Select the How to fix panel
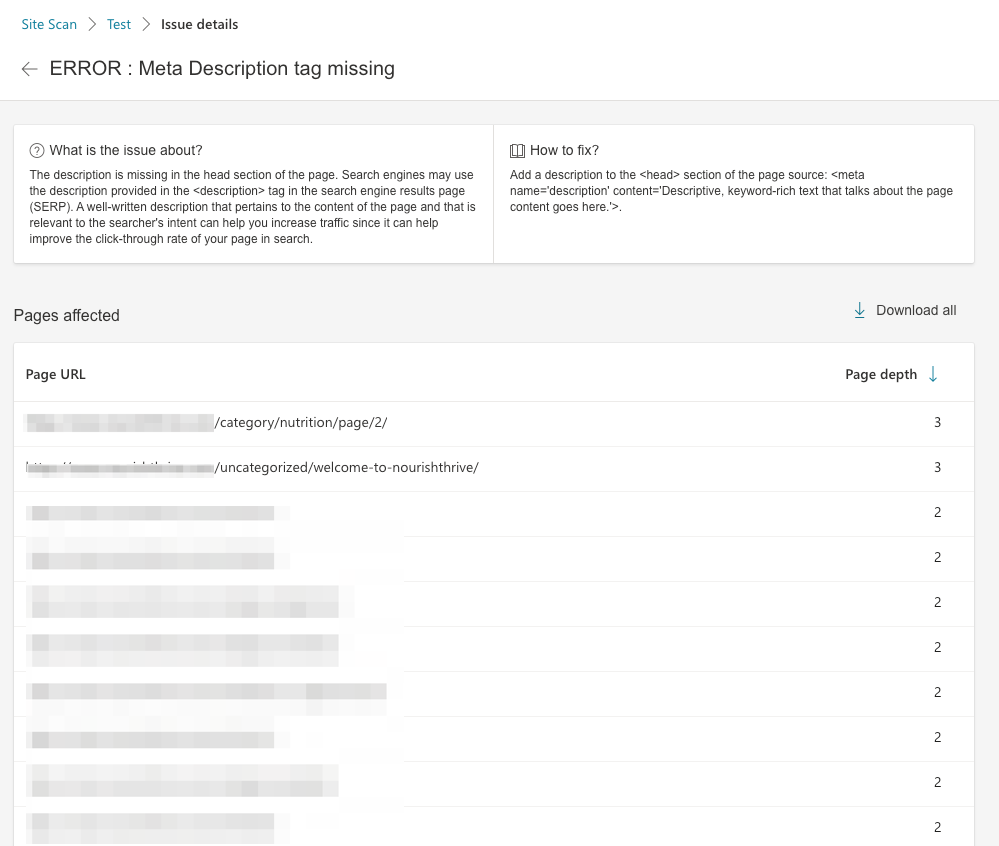This screenshot has height=846, width=999. [x=734, y=193]
